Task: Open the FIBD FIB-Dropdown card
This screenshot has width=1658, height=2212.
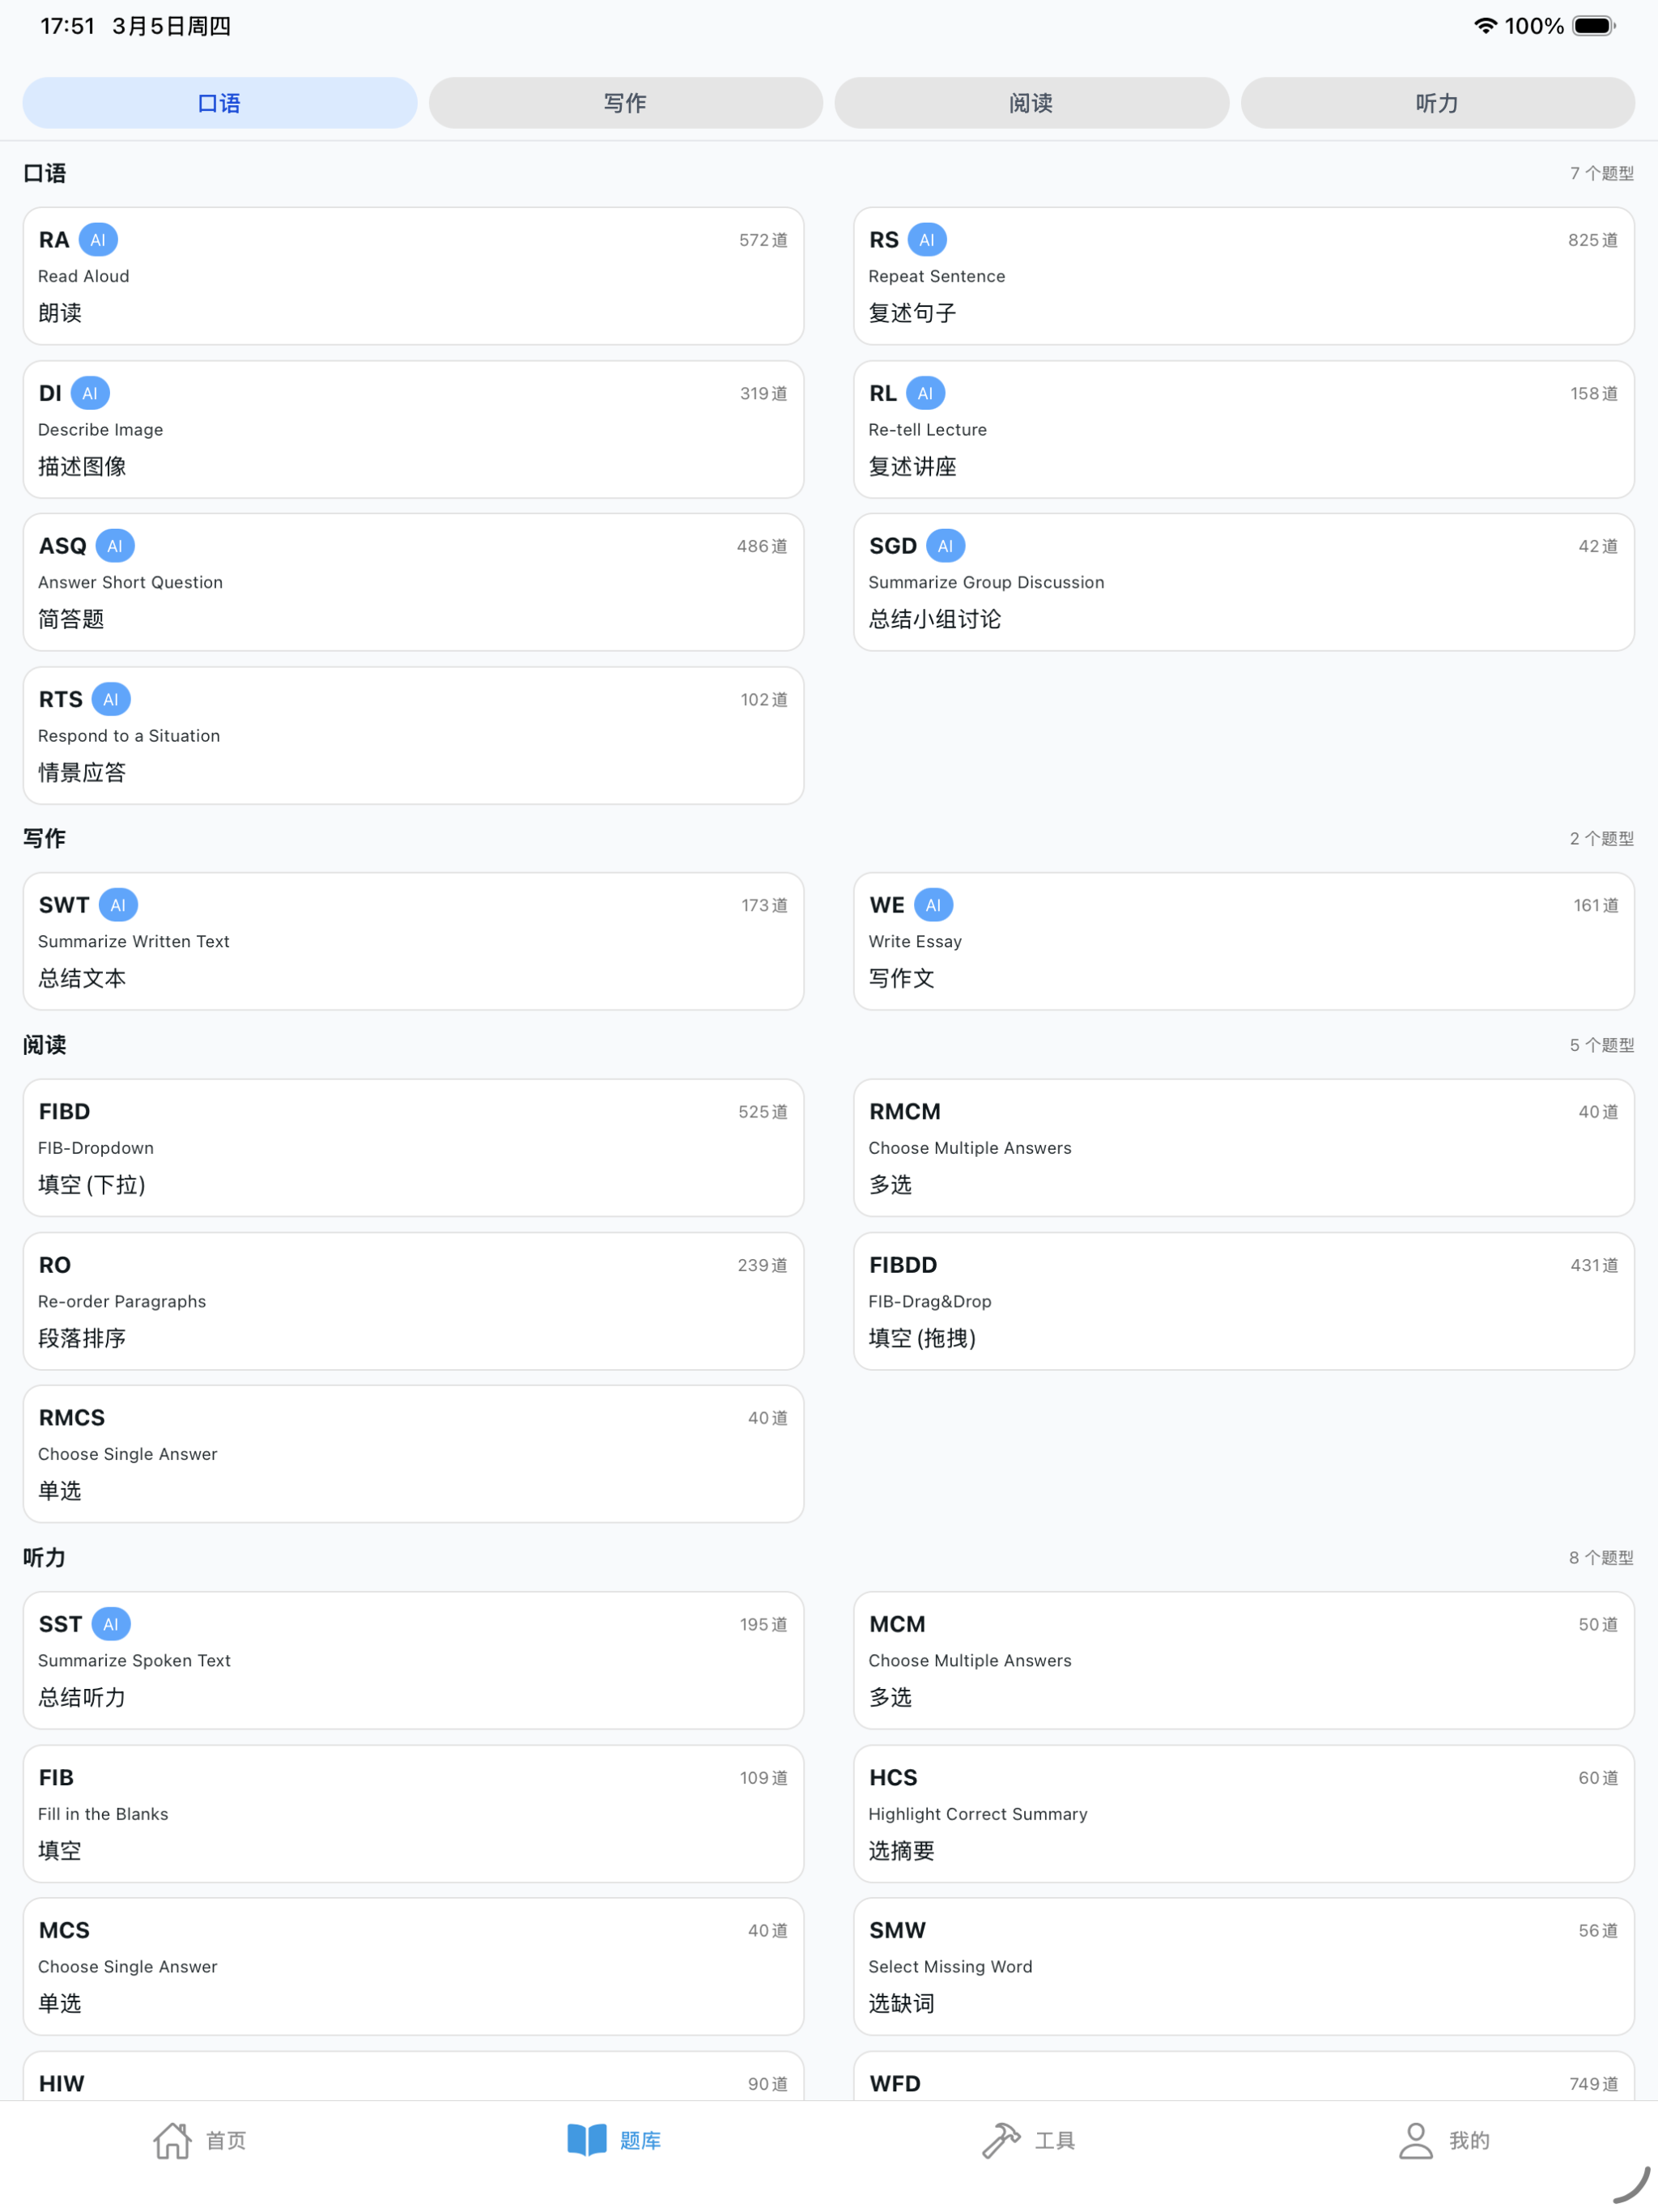Action: [413, 1147]
